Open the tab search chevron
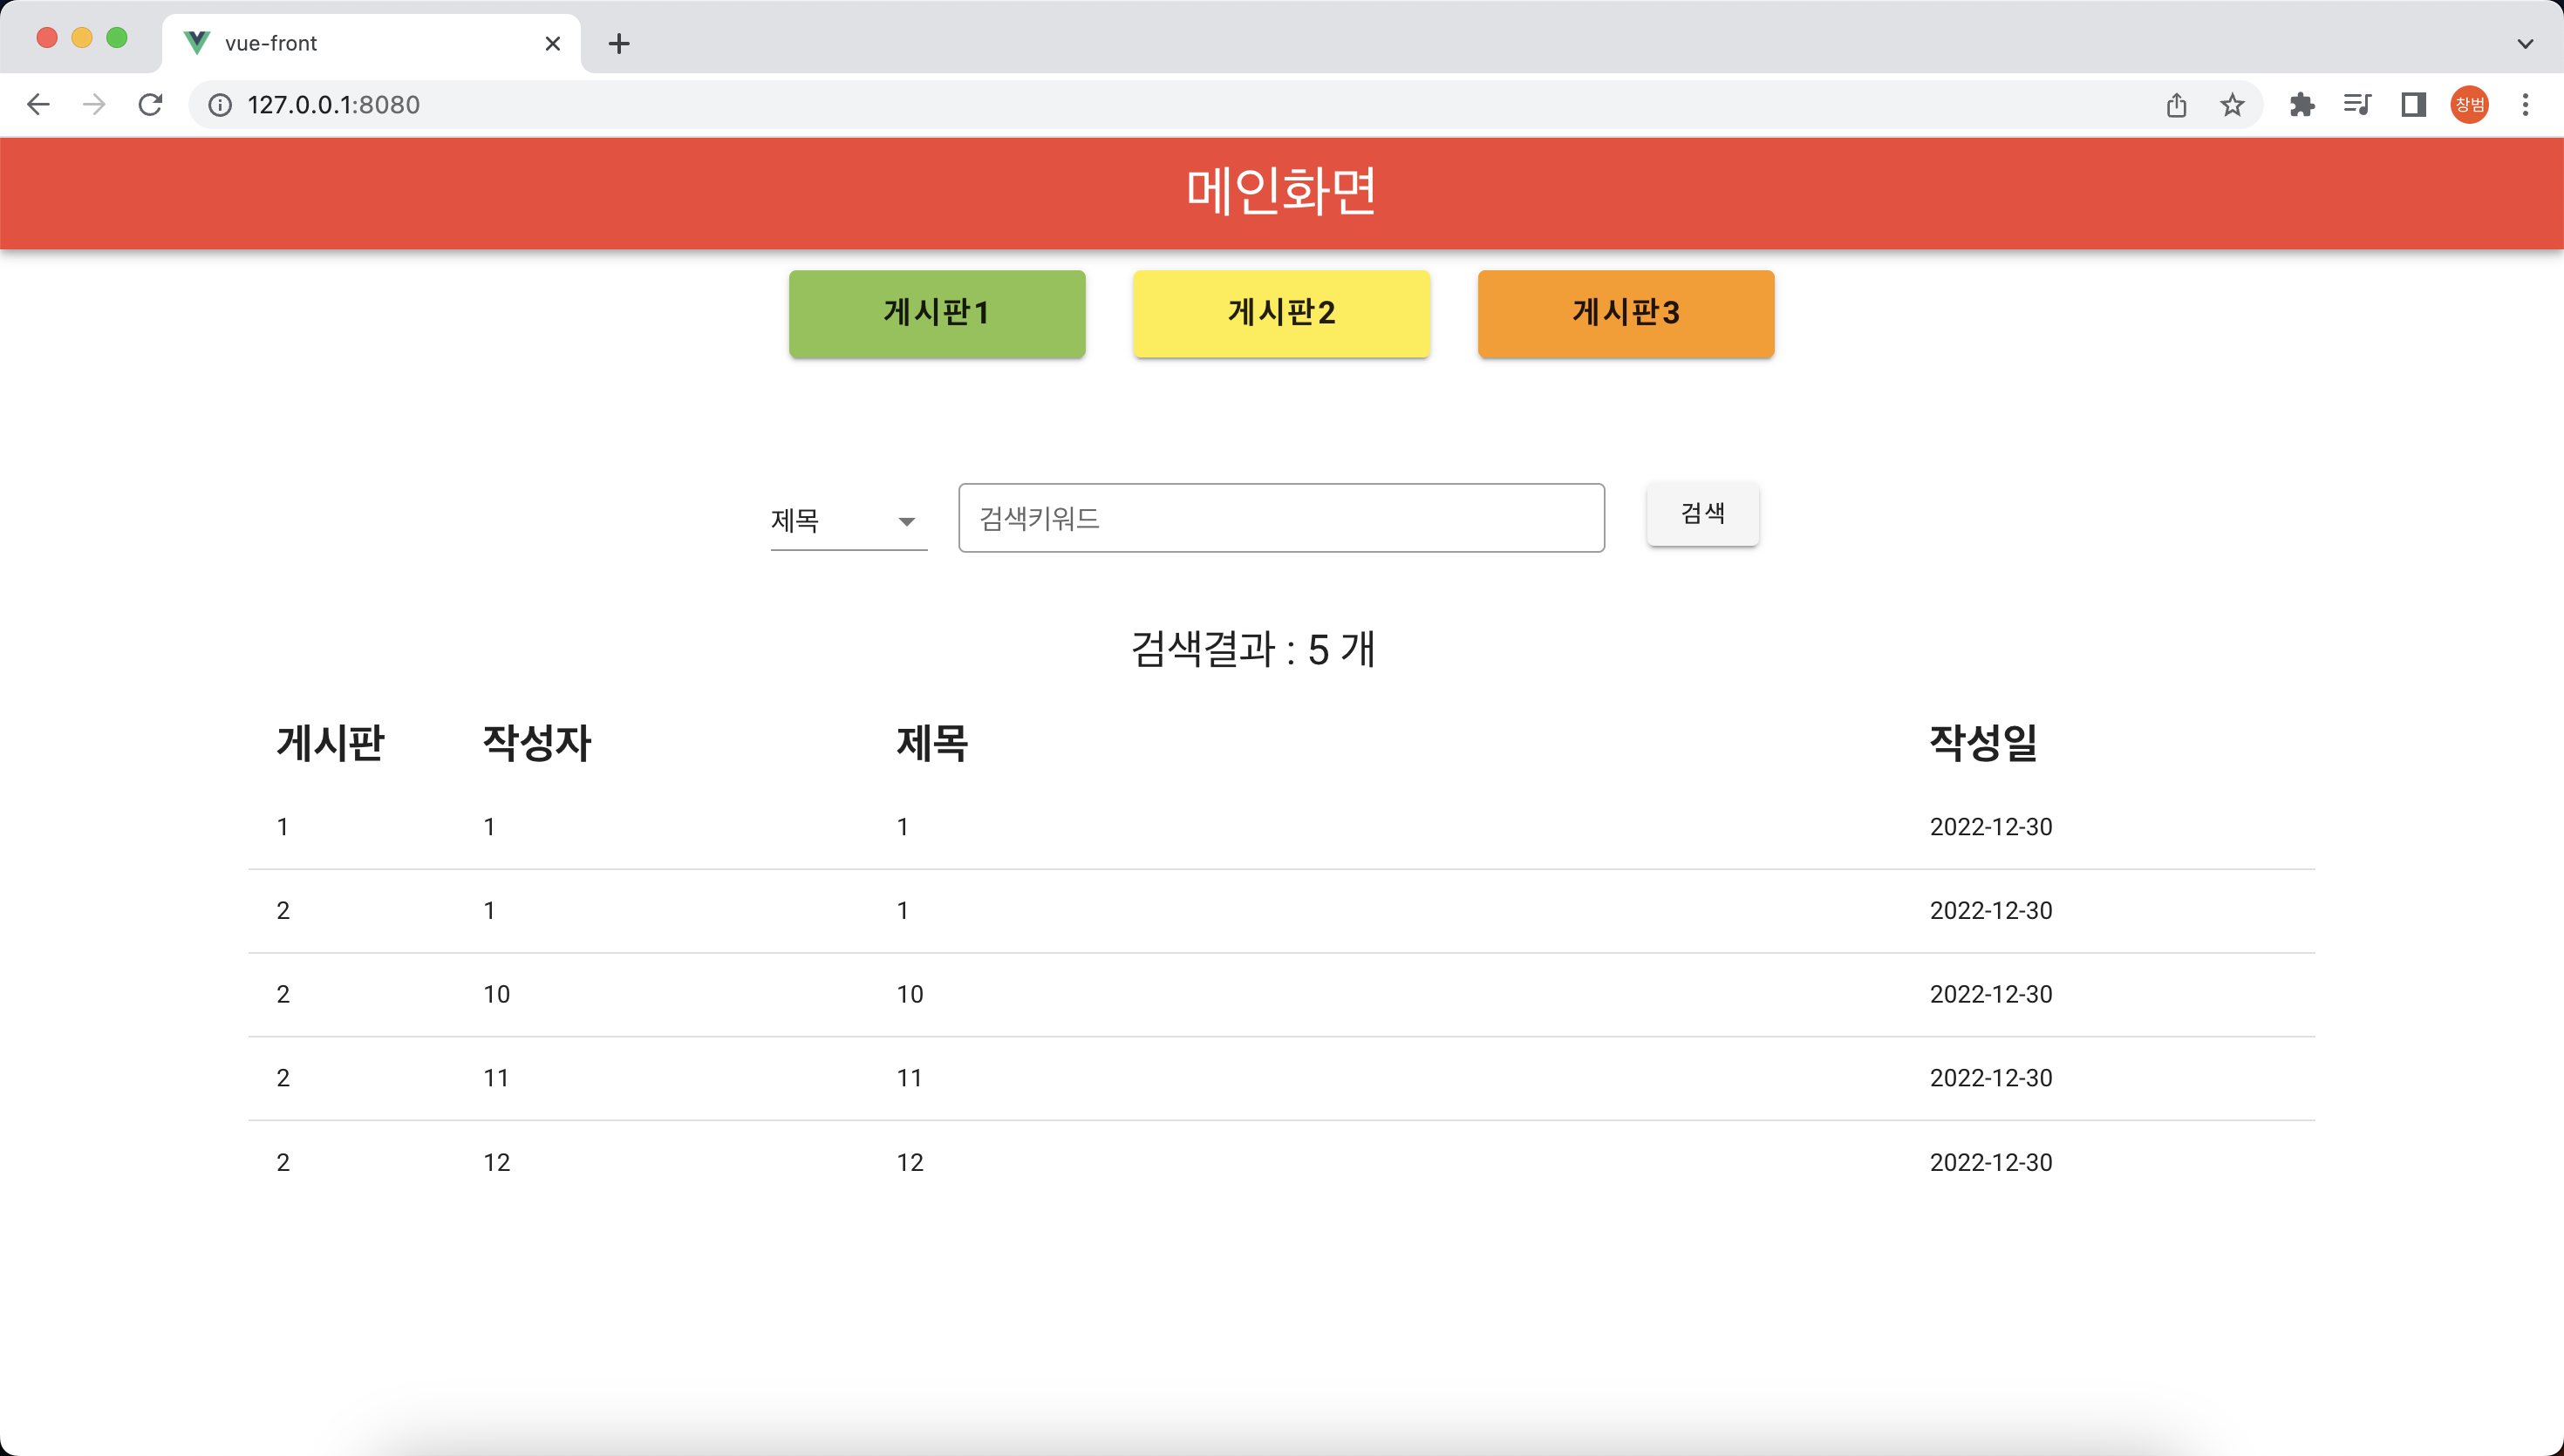Viewport: 2564px width, 1456px height. [x=2525, y=43]
